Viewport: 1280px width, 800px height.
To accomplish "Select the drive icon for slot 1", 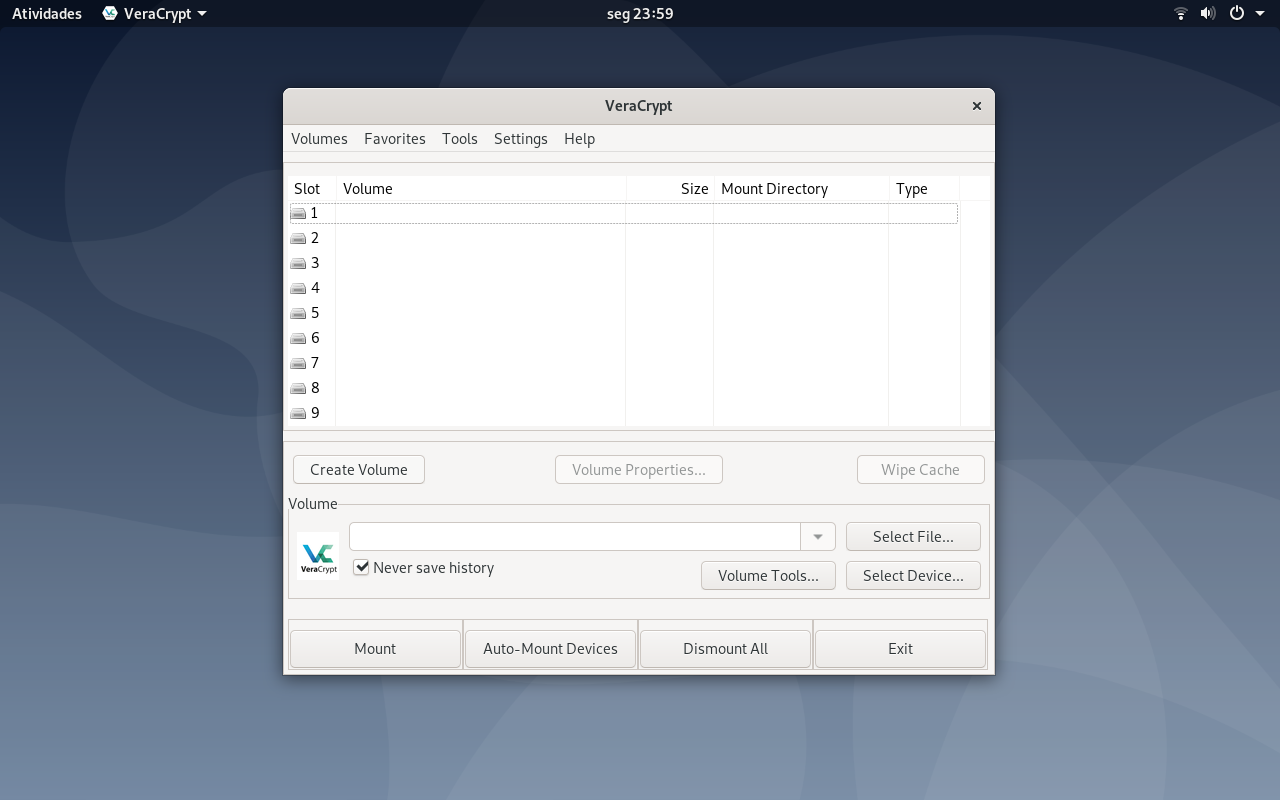I will (298, 213).
